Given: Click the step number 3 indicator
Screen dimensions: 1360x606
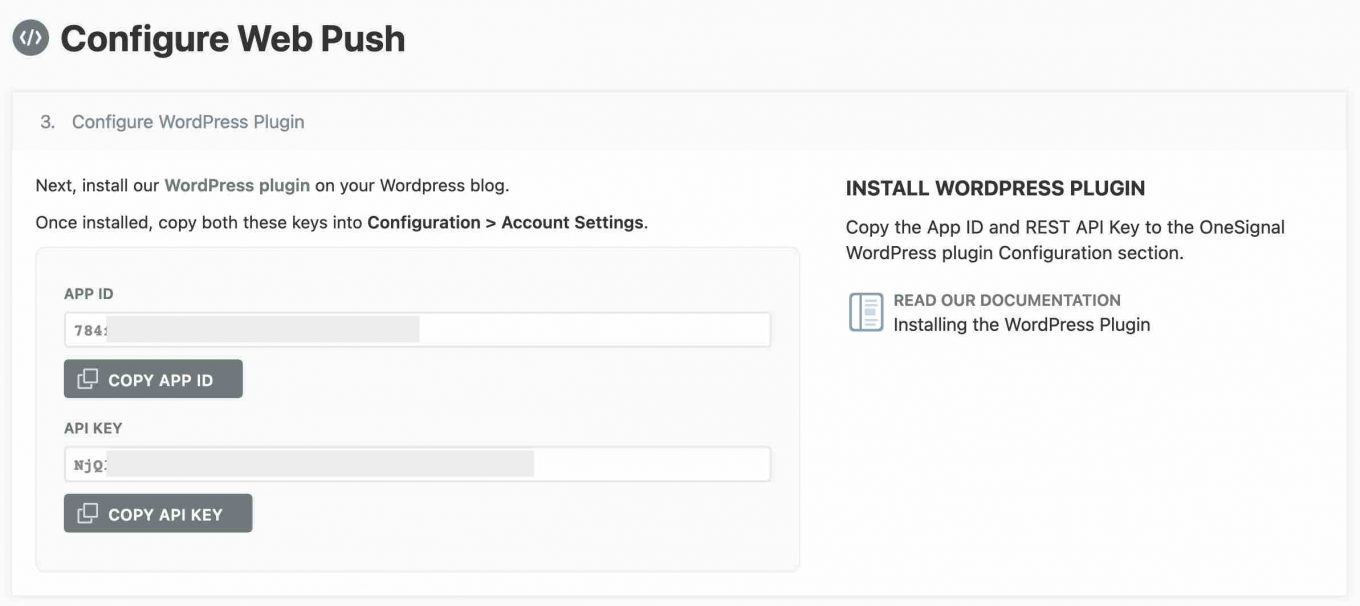Looking at the screenshot, I should click(x=47, y=122).
